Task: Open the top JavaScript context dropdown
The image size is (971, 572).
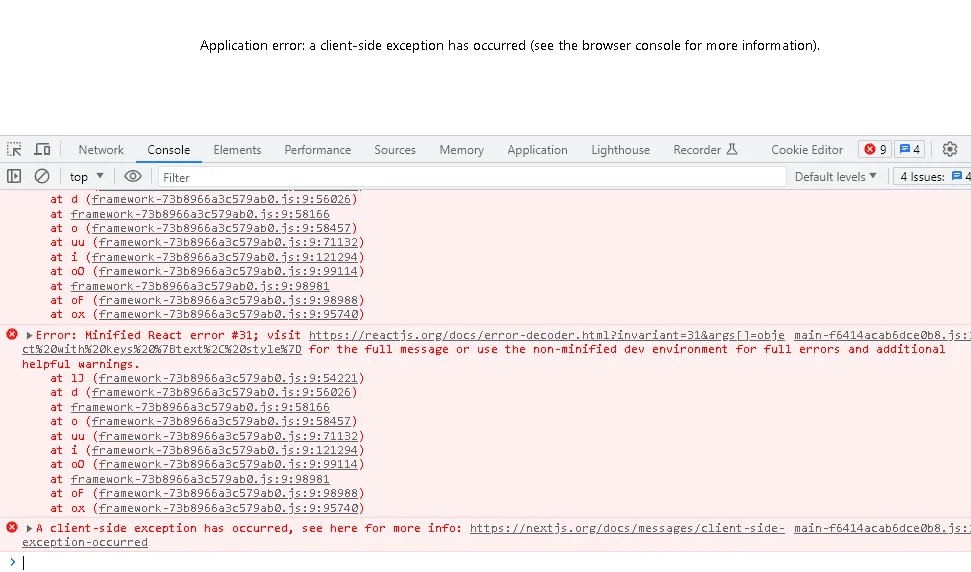Action: tap(86, 176)
